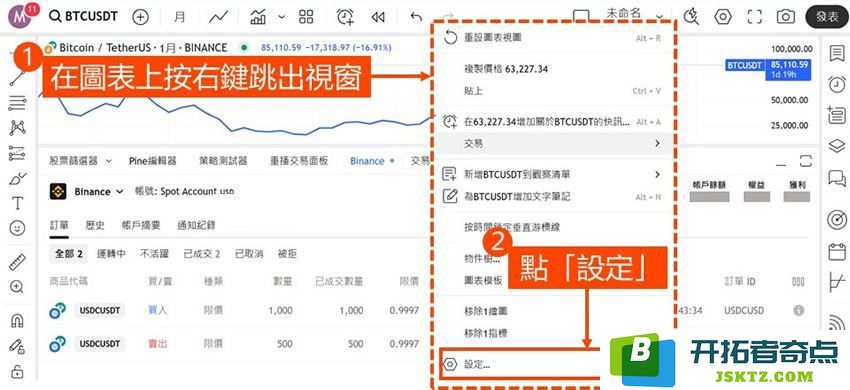Click the bar replay rewind icon
Screen dimensions: 850x390
coord(378,17)
